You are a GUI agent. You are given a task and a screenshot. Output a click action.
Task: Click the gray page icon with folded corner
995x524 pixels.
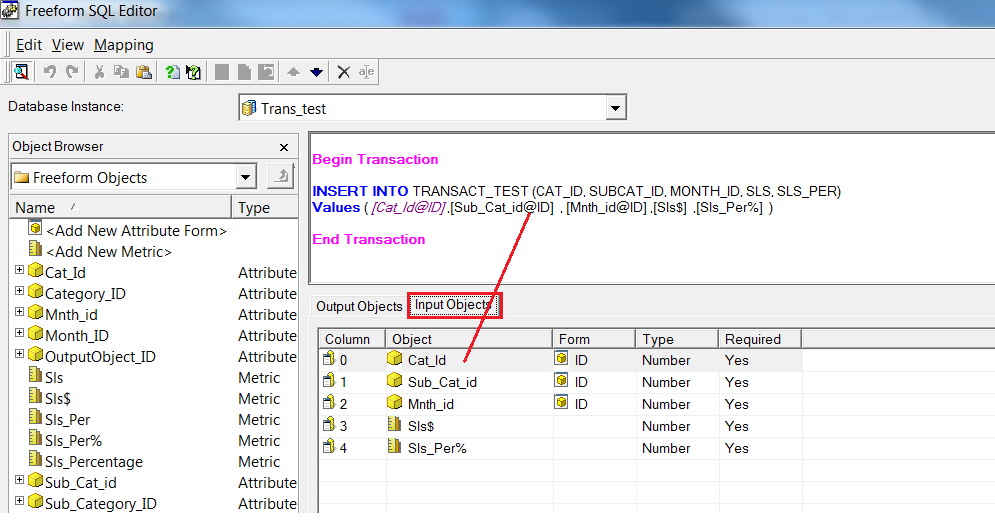[244, 72]
